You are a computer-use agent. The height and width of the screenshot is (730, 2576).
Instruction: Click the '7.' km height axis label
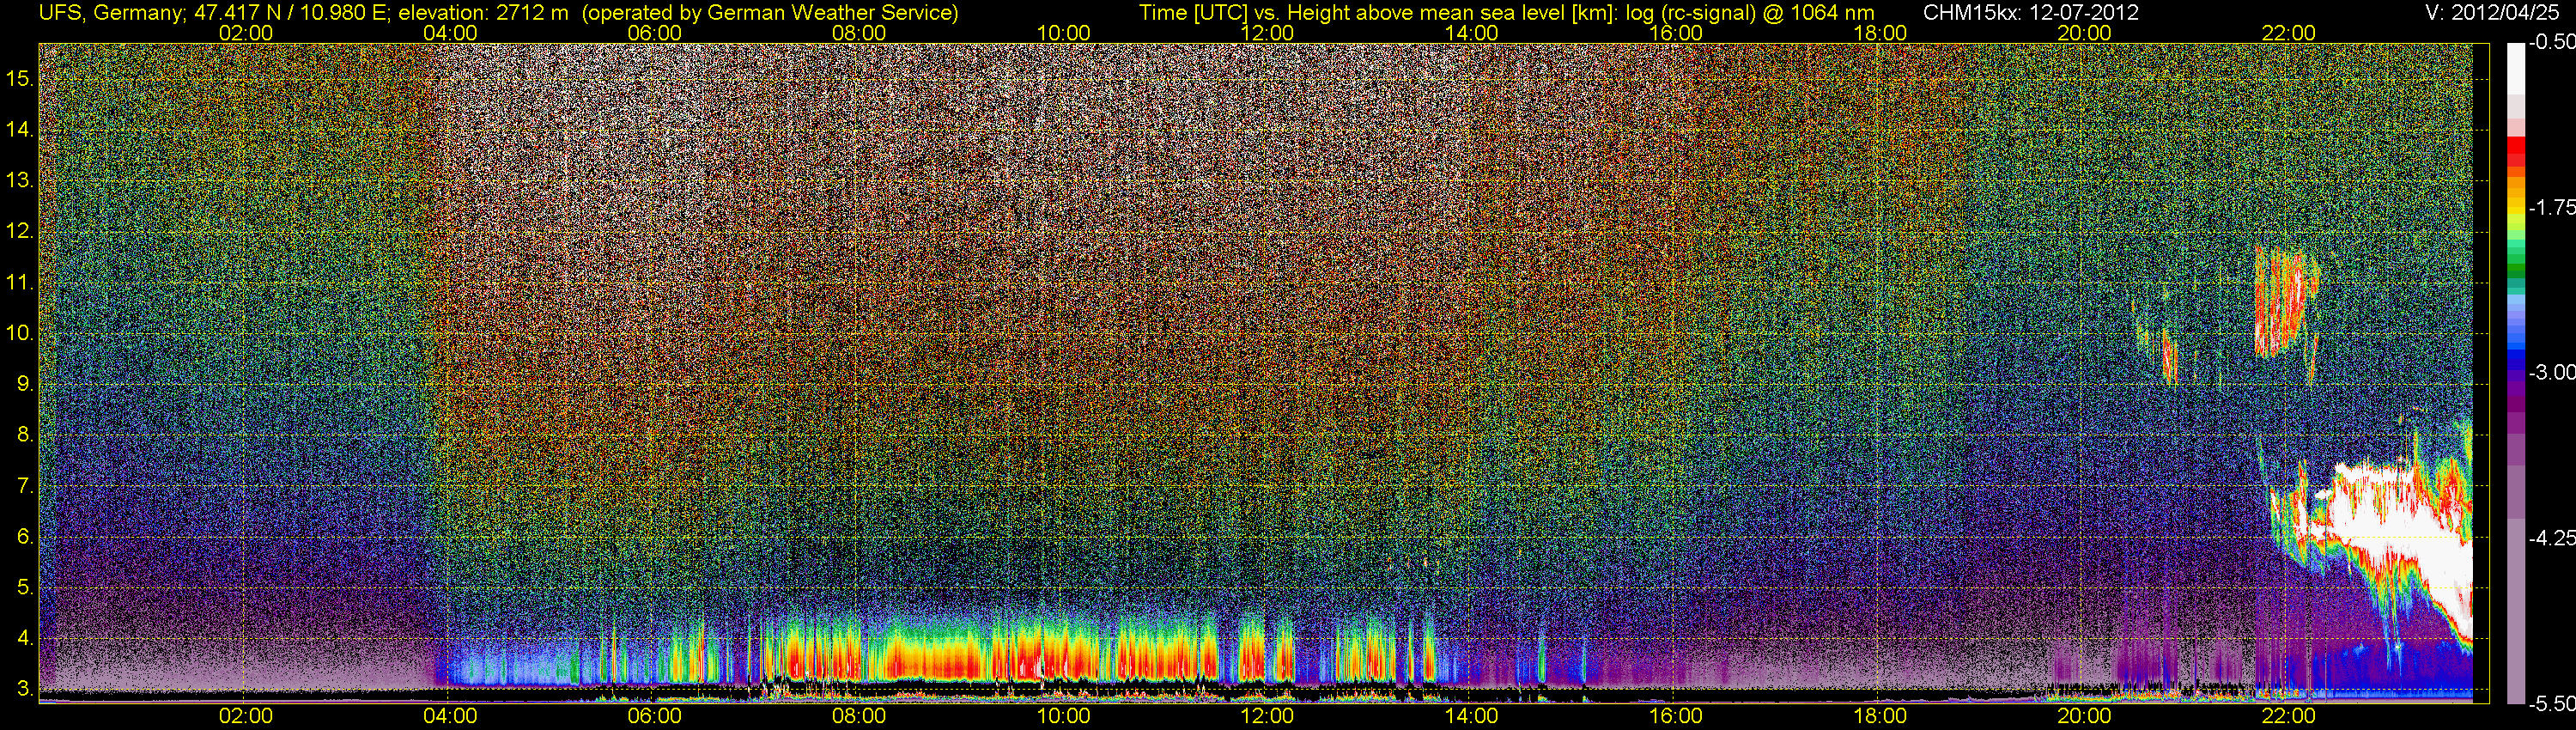(24, 486)
